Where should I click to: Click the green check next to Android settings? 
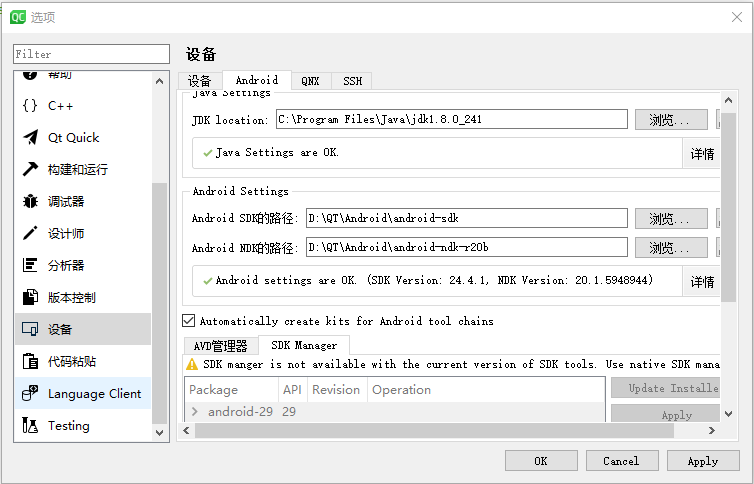208,281
